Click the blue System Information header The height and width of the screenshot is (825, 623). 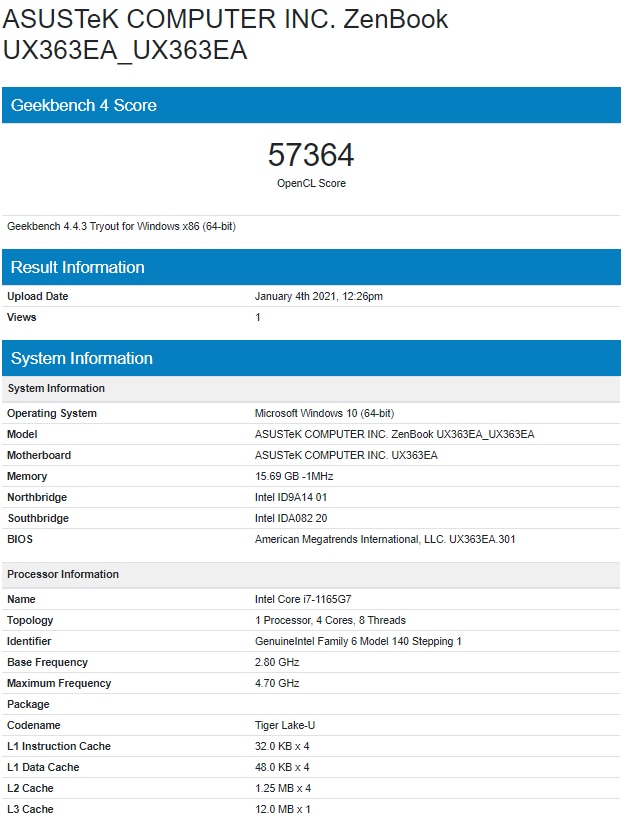[x=312, y=358]
